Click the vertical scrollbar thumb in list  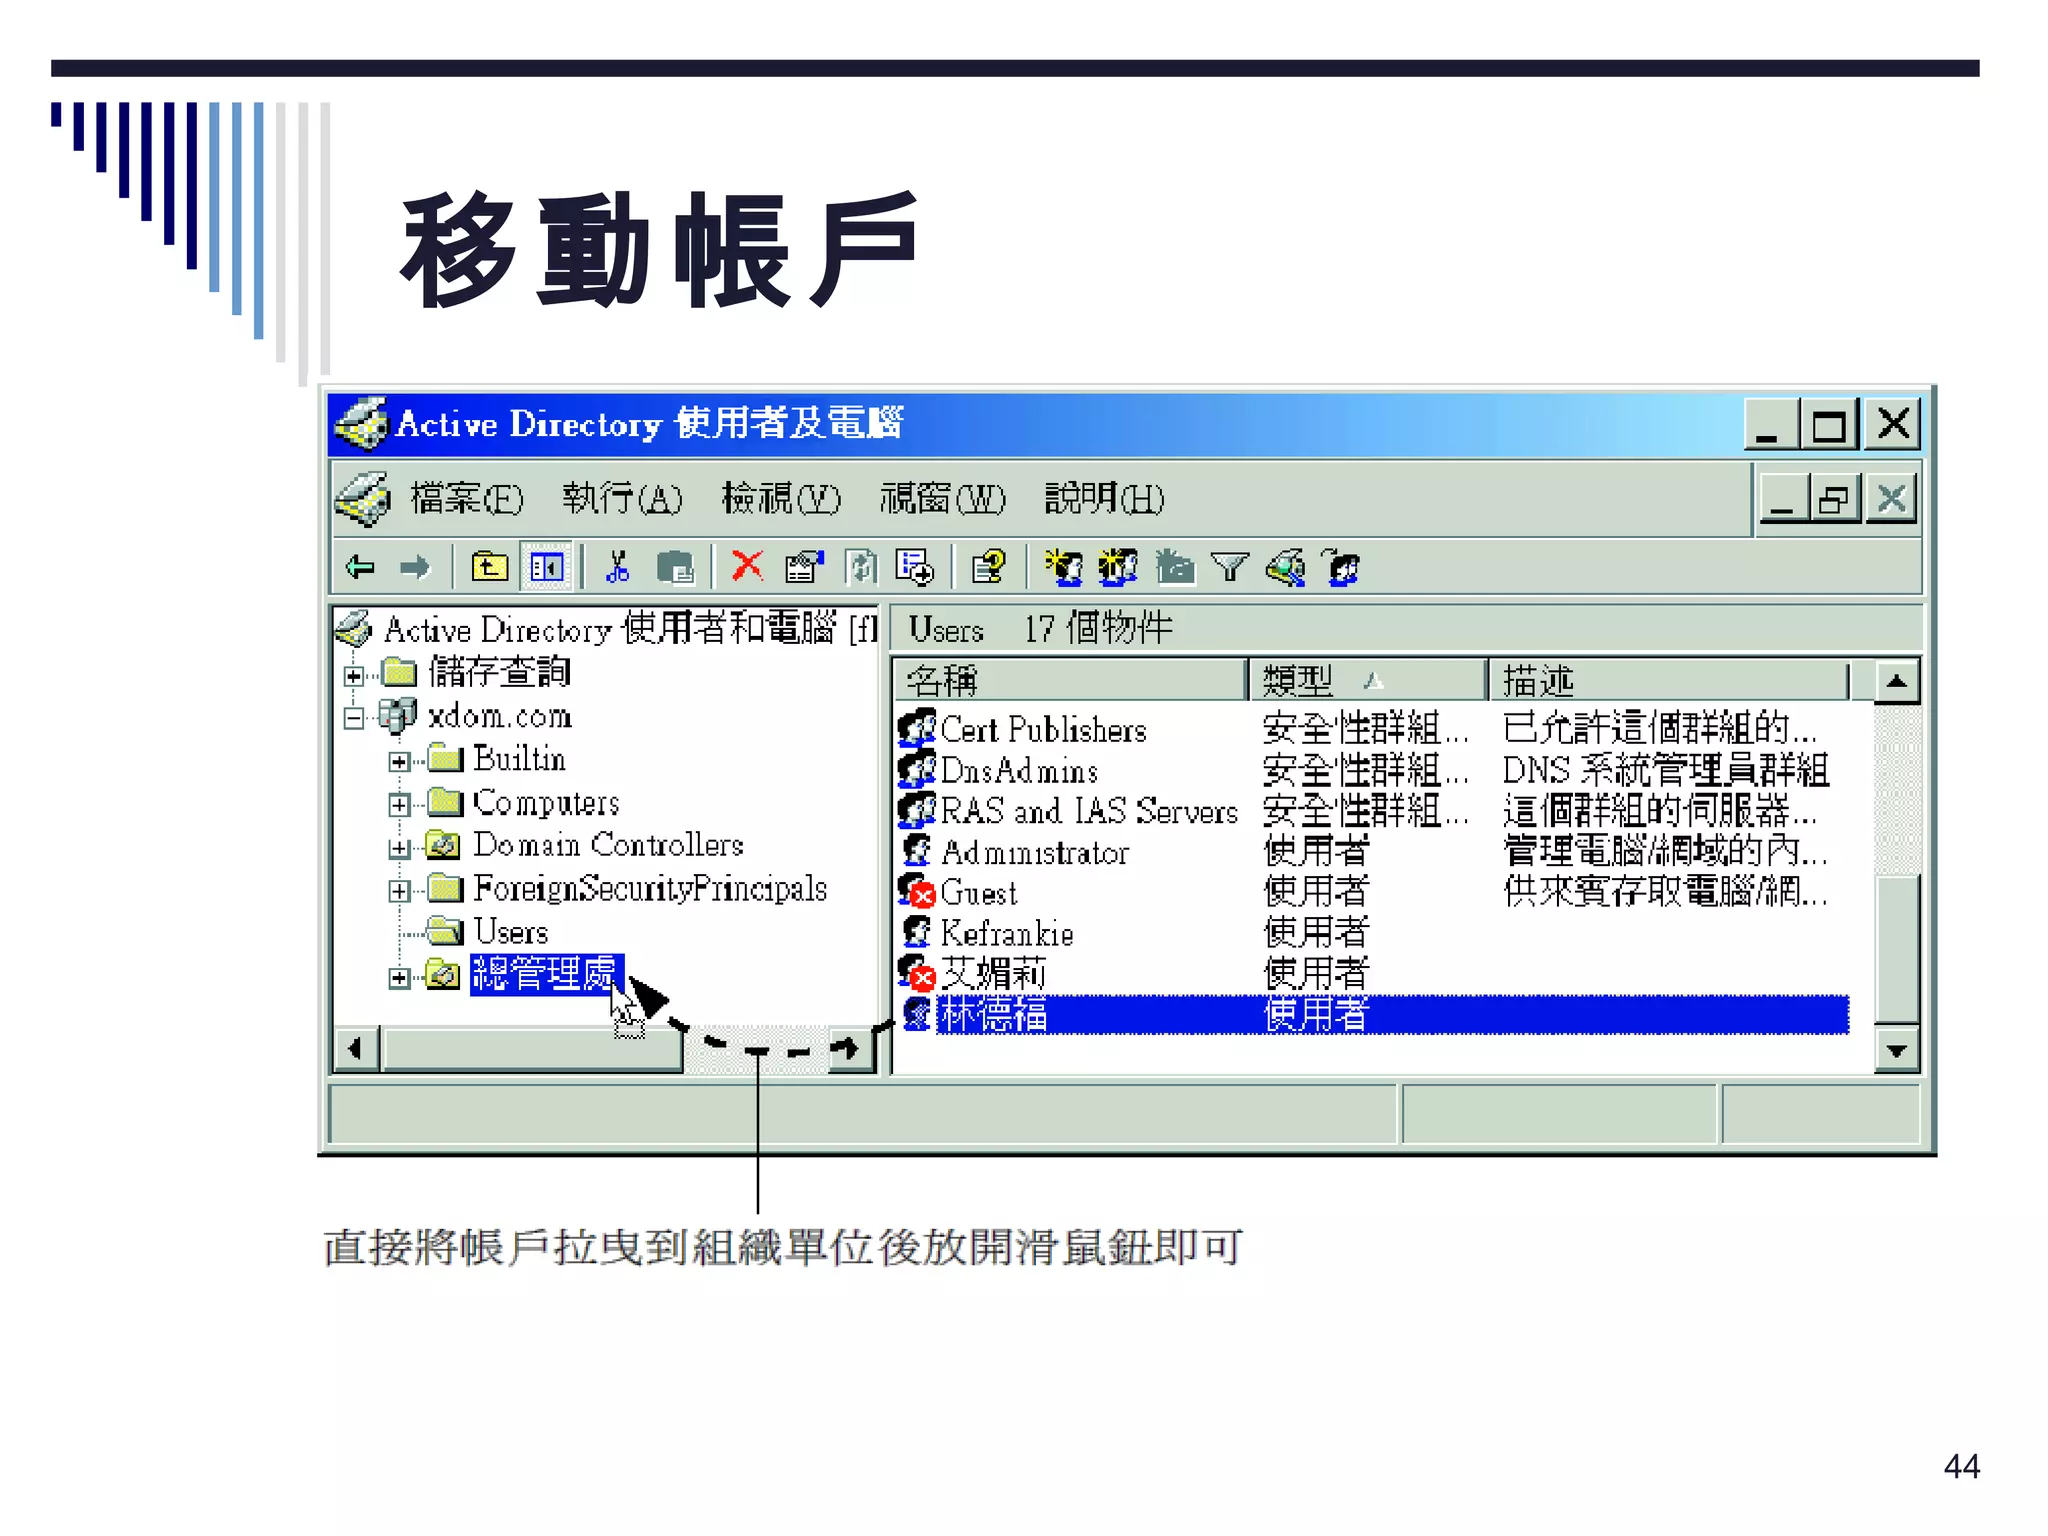[1896, 949]
